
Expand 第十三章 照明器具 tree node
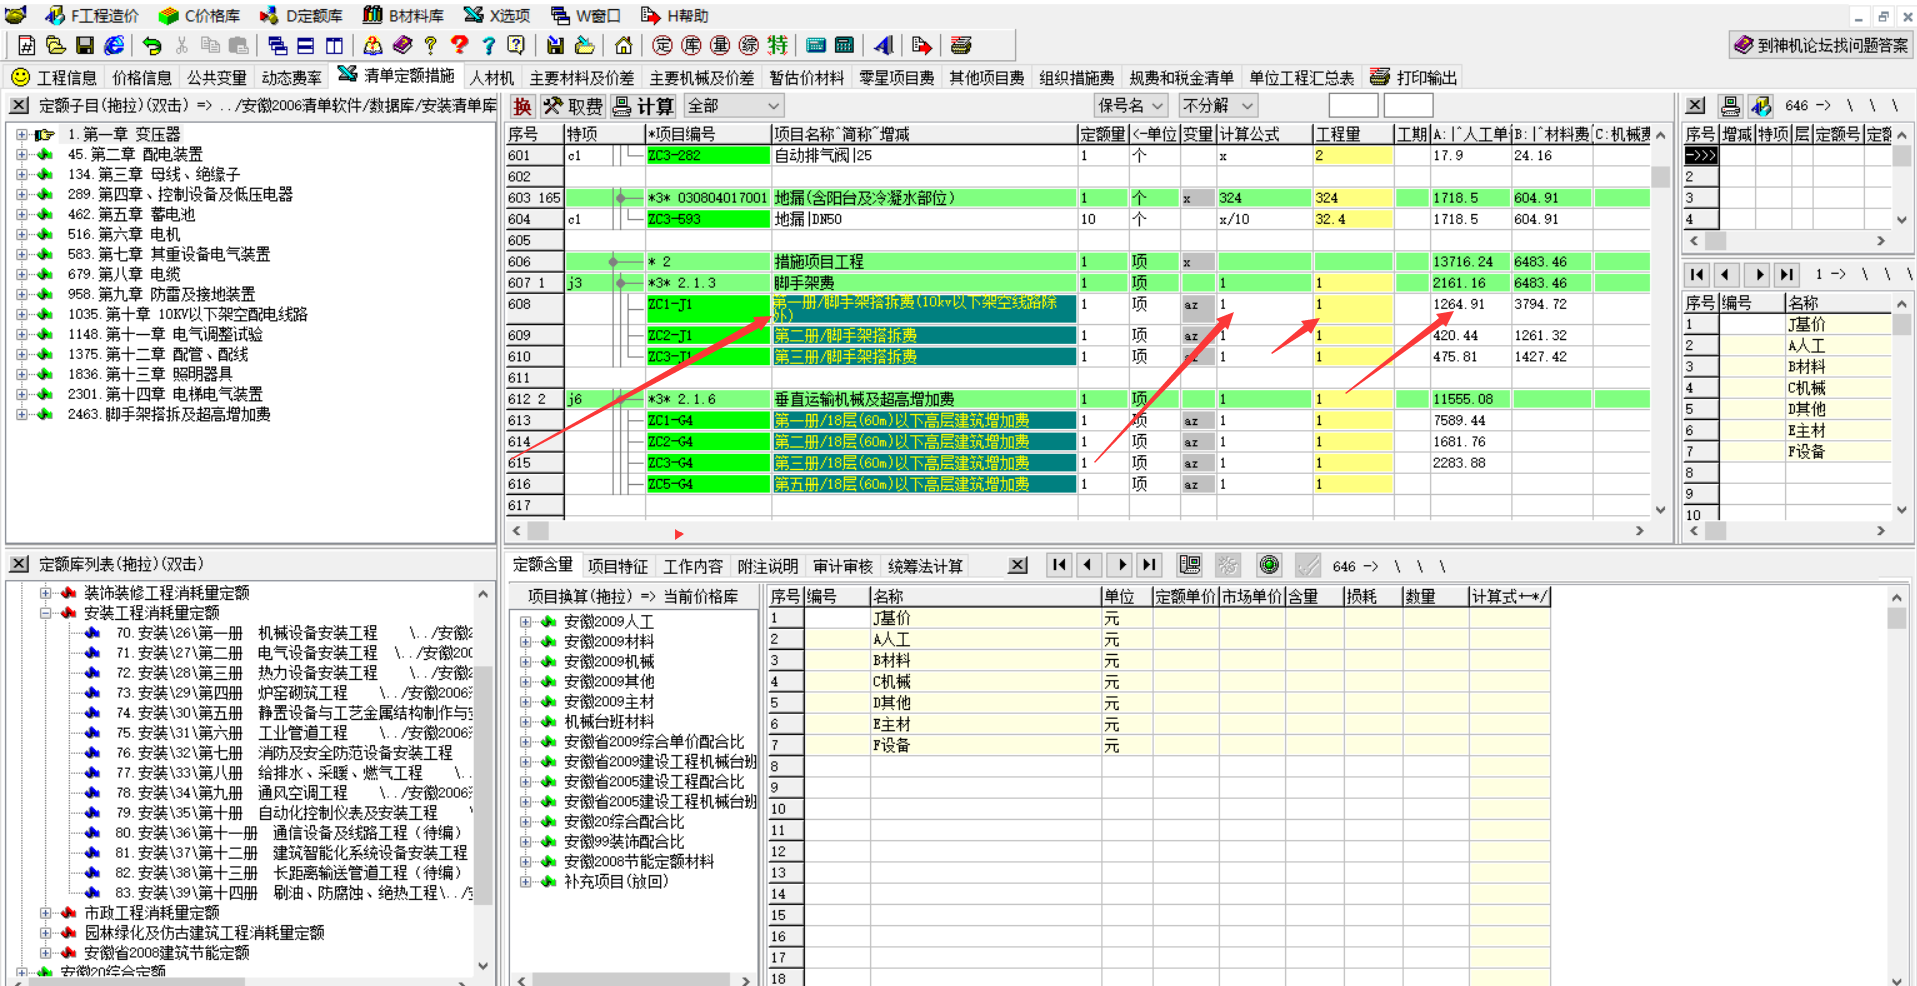[22, 375]
